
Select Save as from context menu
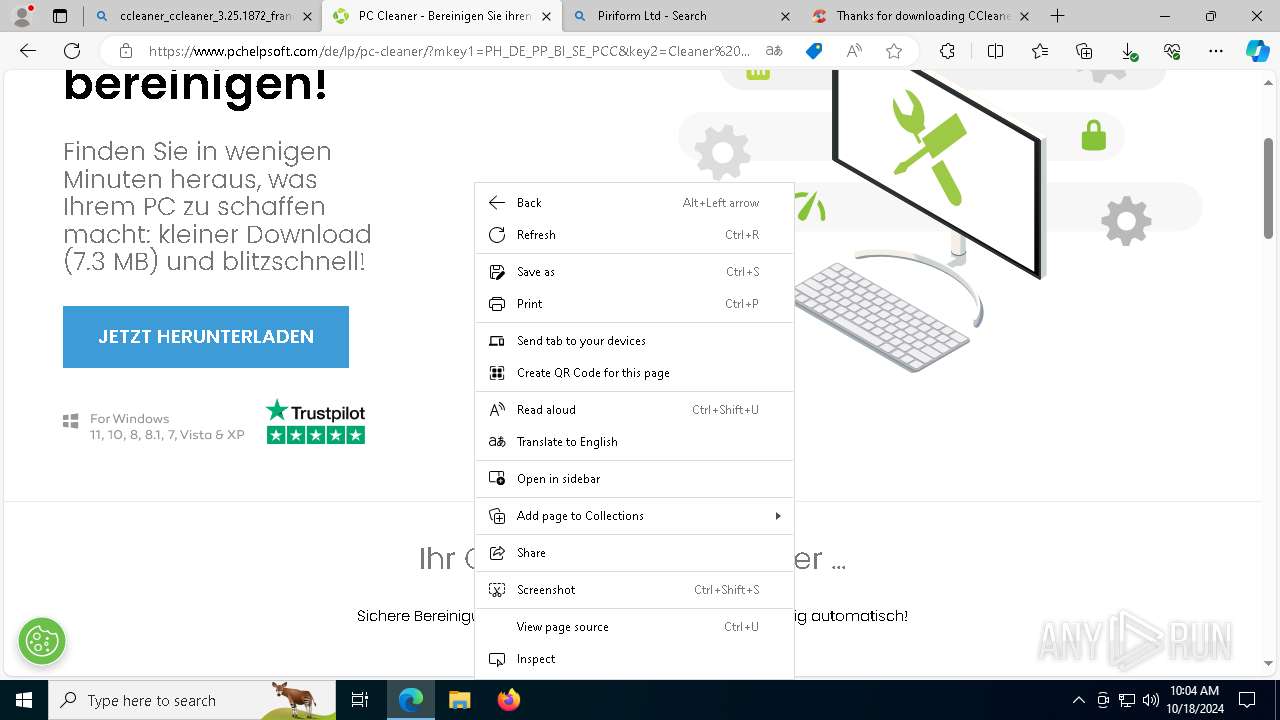[634, 272]
